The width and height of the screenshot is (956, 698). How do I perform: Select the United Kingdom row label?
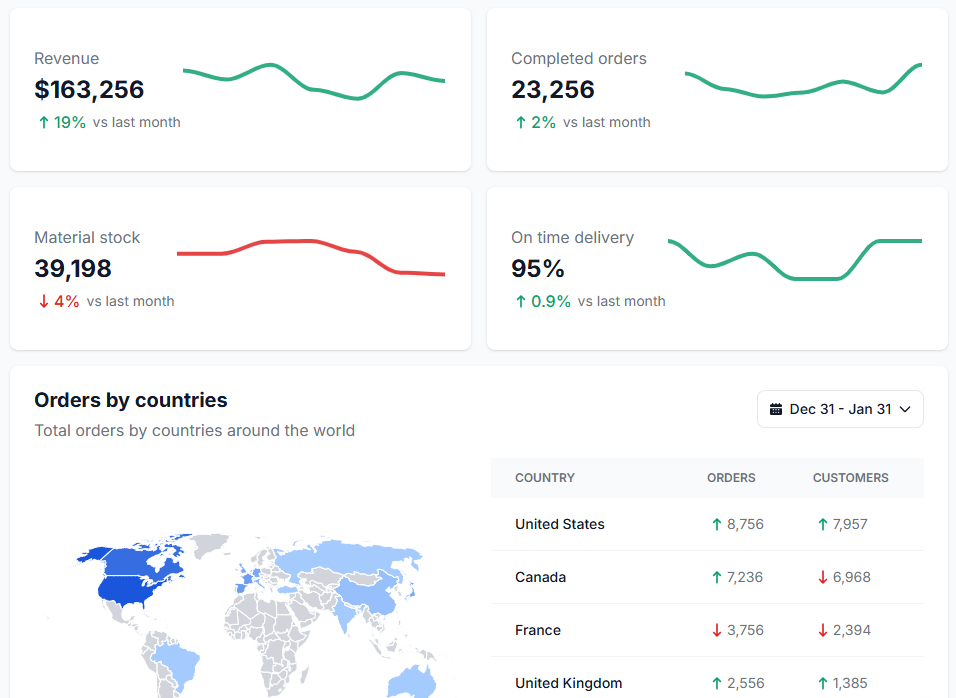coord(568,683)
